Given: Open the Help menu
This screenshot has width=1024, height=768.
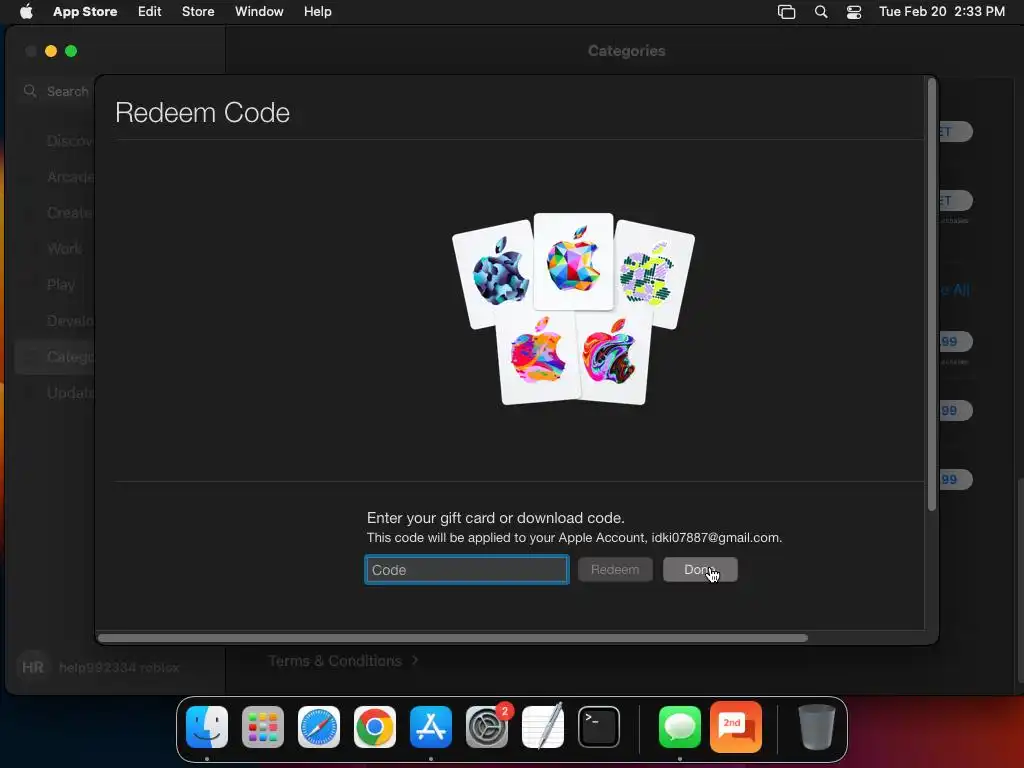Looking at the screenshot, I should pyautogui.click(x=317, y=11).
